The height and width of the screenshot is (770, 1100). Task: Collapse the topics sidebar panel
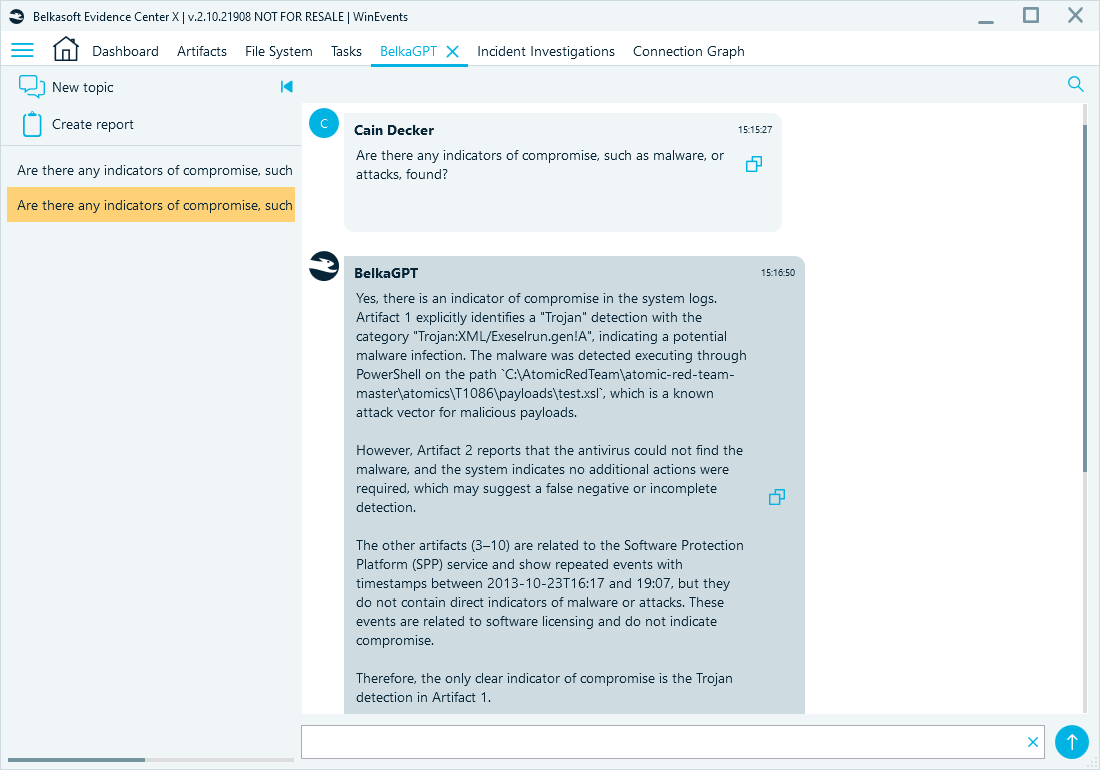[286, 87]
